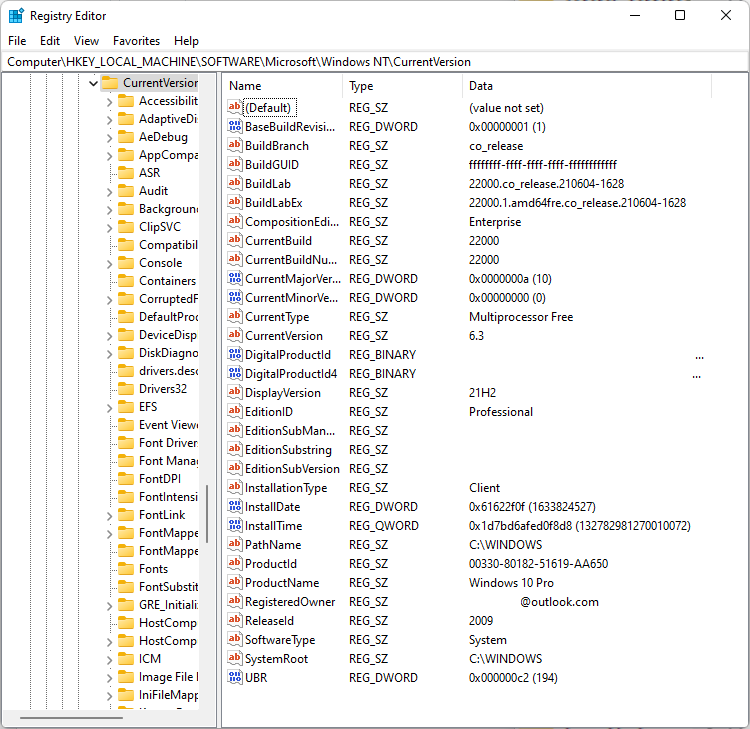Image resolution: width=750 pixels, height=729 pixels.
Task: Click the DWORD icon beside CurrentMajorVersion
Action: pyautogui.click(x=234, y=278)
